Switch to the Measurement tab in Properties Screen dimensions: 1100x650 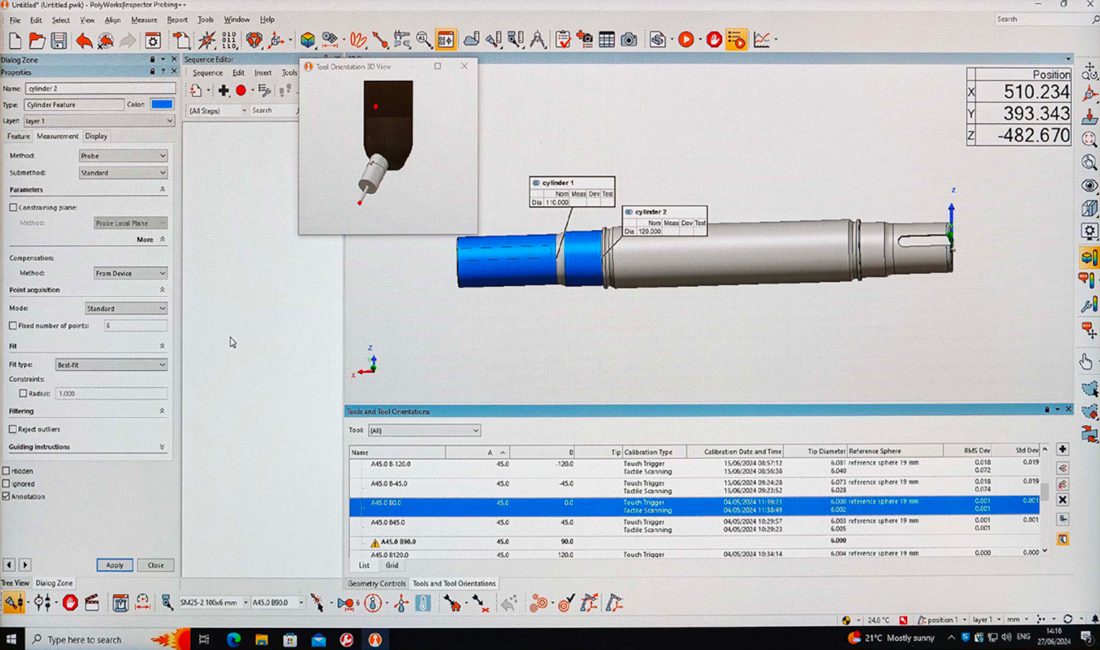coord(59,135)
